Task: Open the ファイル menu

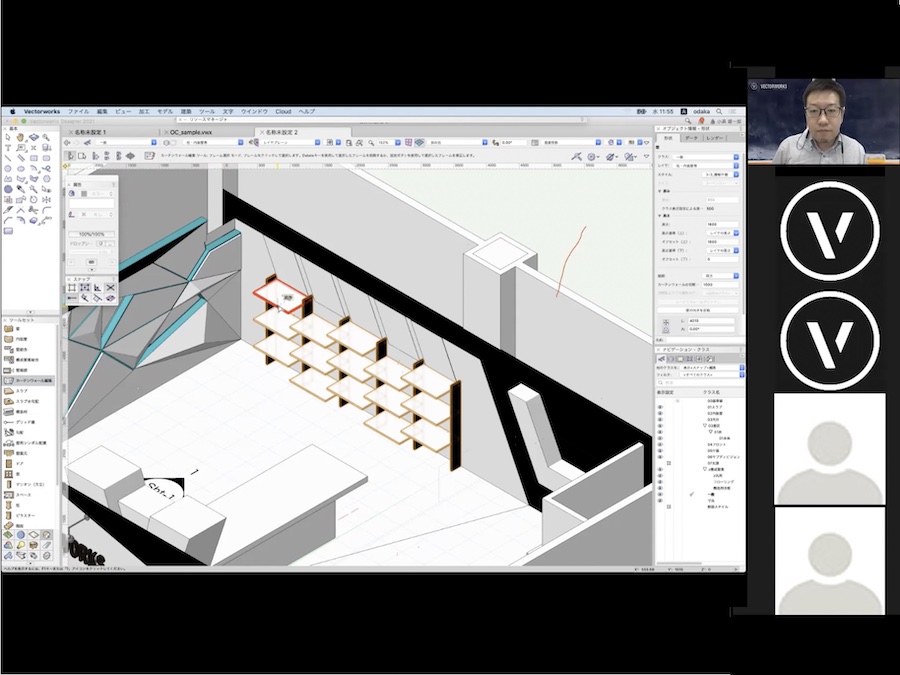Action: pos(78,111)
